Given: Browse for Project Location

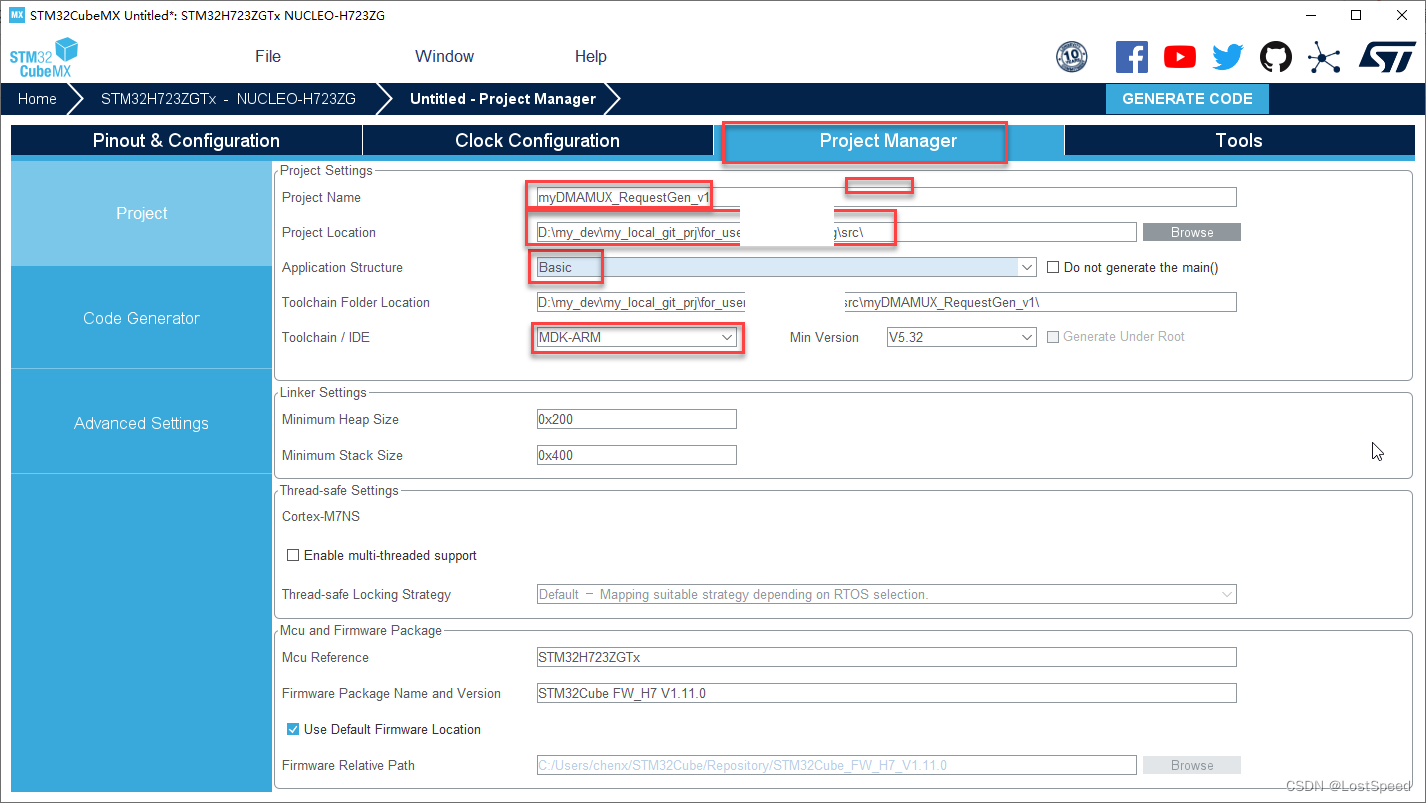Looking at the screenshot, I should (1191, 232).
